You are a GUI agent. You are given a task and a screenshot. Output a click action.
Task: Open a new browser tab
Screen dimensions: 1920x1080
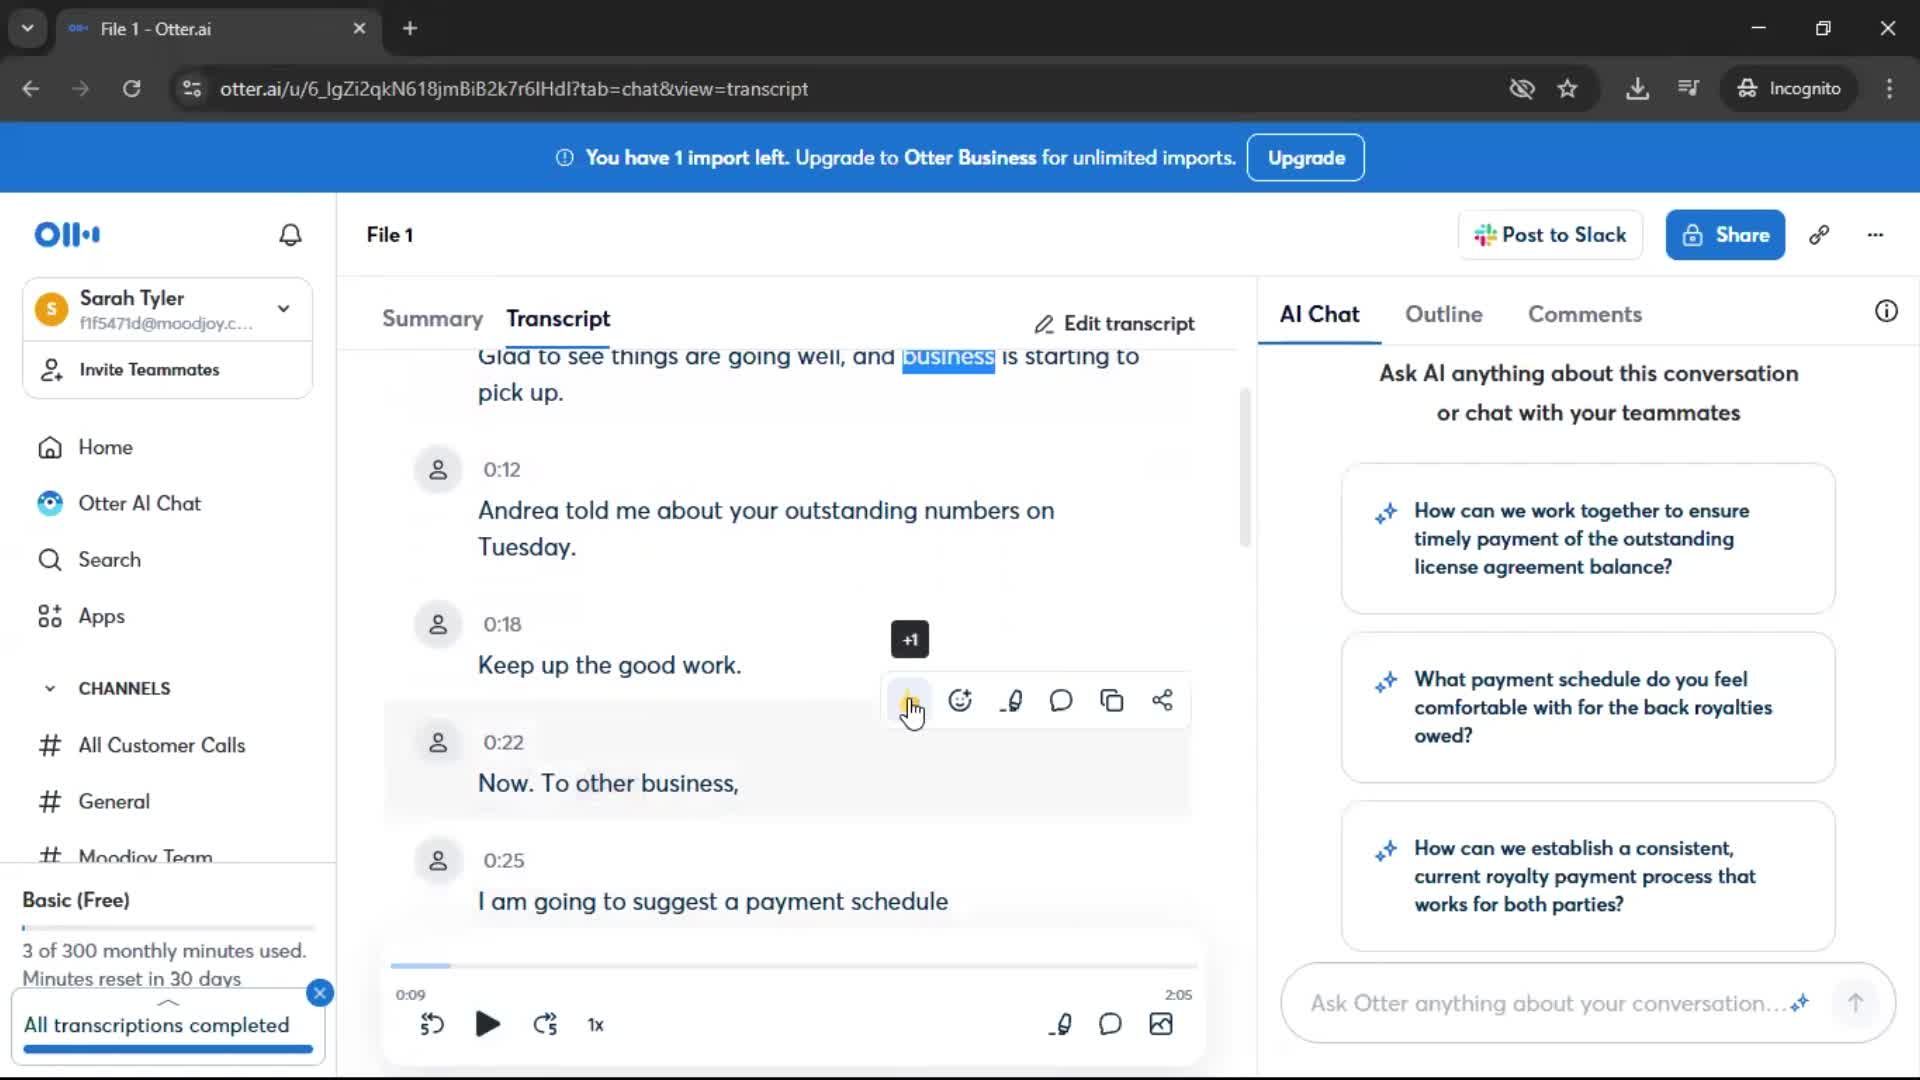point(410,29)
